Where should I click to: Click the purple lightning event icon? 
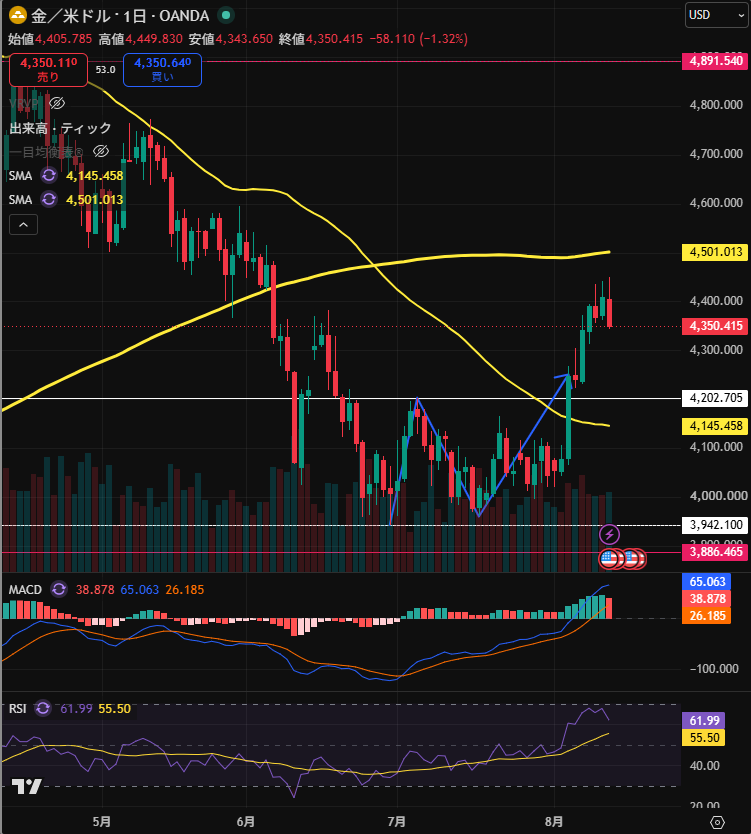tap(610, 534)
